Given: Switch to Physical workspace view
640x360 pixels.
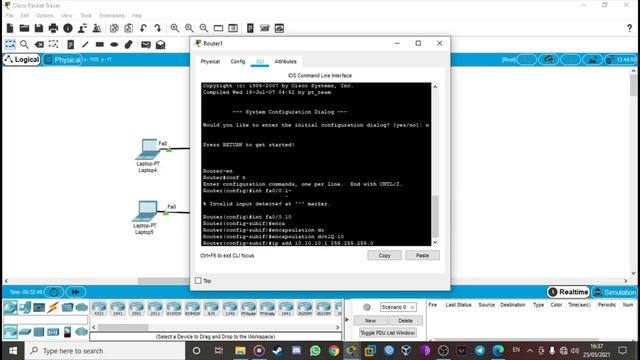Looking at the screenshot, I should pyautogui.click(x=63, y=60).
